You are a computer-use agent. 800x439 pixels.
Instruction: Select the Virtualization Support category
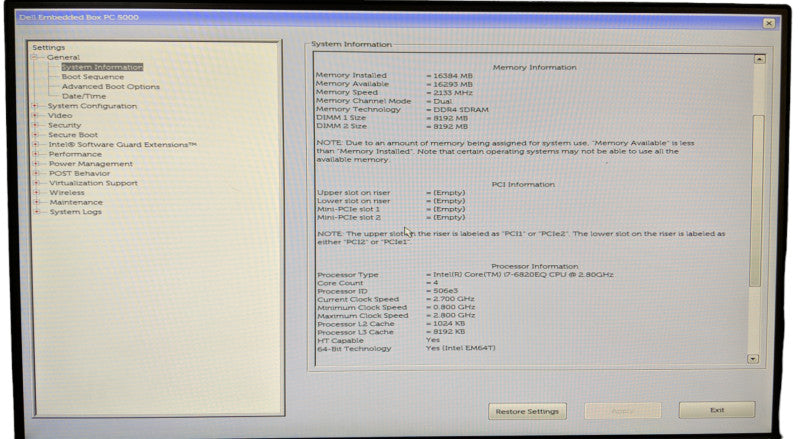pos(93,183)
